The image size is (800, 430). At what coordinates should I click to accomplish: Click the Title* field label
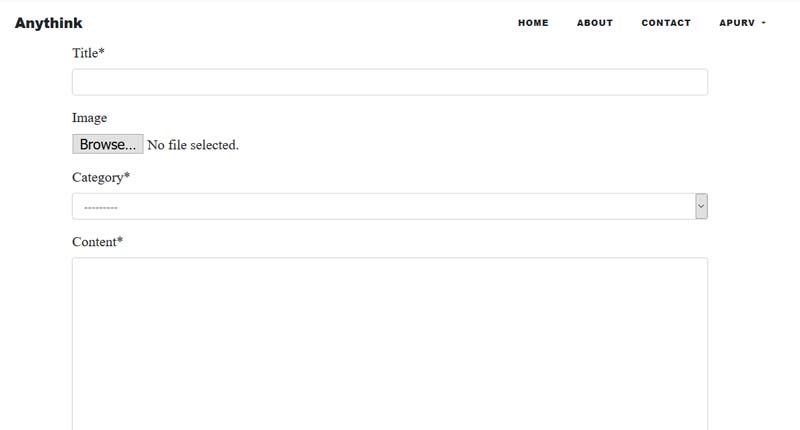[88, 53]
